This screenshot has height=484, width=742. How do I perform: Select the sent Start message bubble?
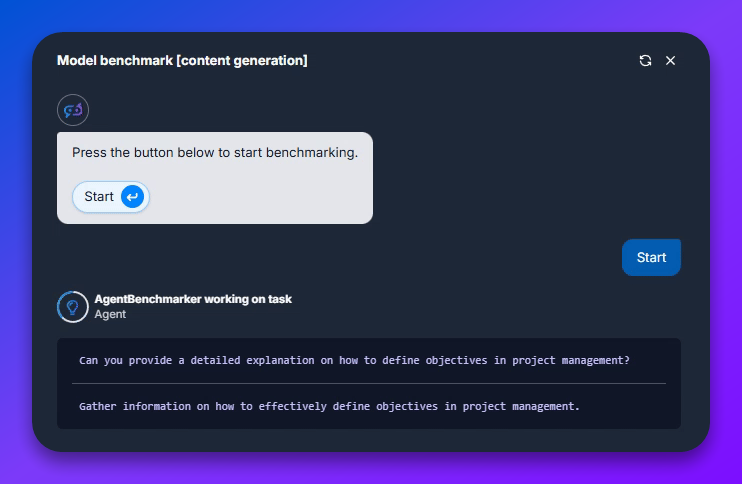pos(651,257)
